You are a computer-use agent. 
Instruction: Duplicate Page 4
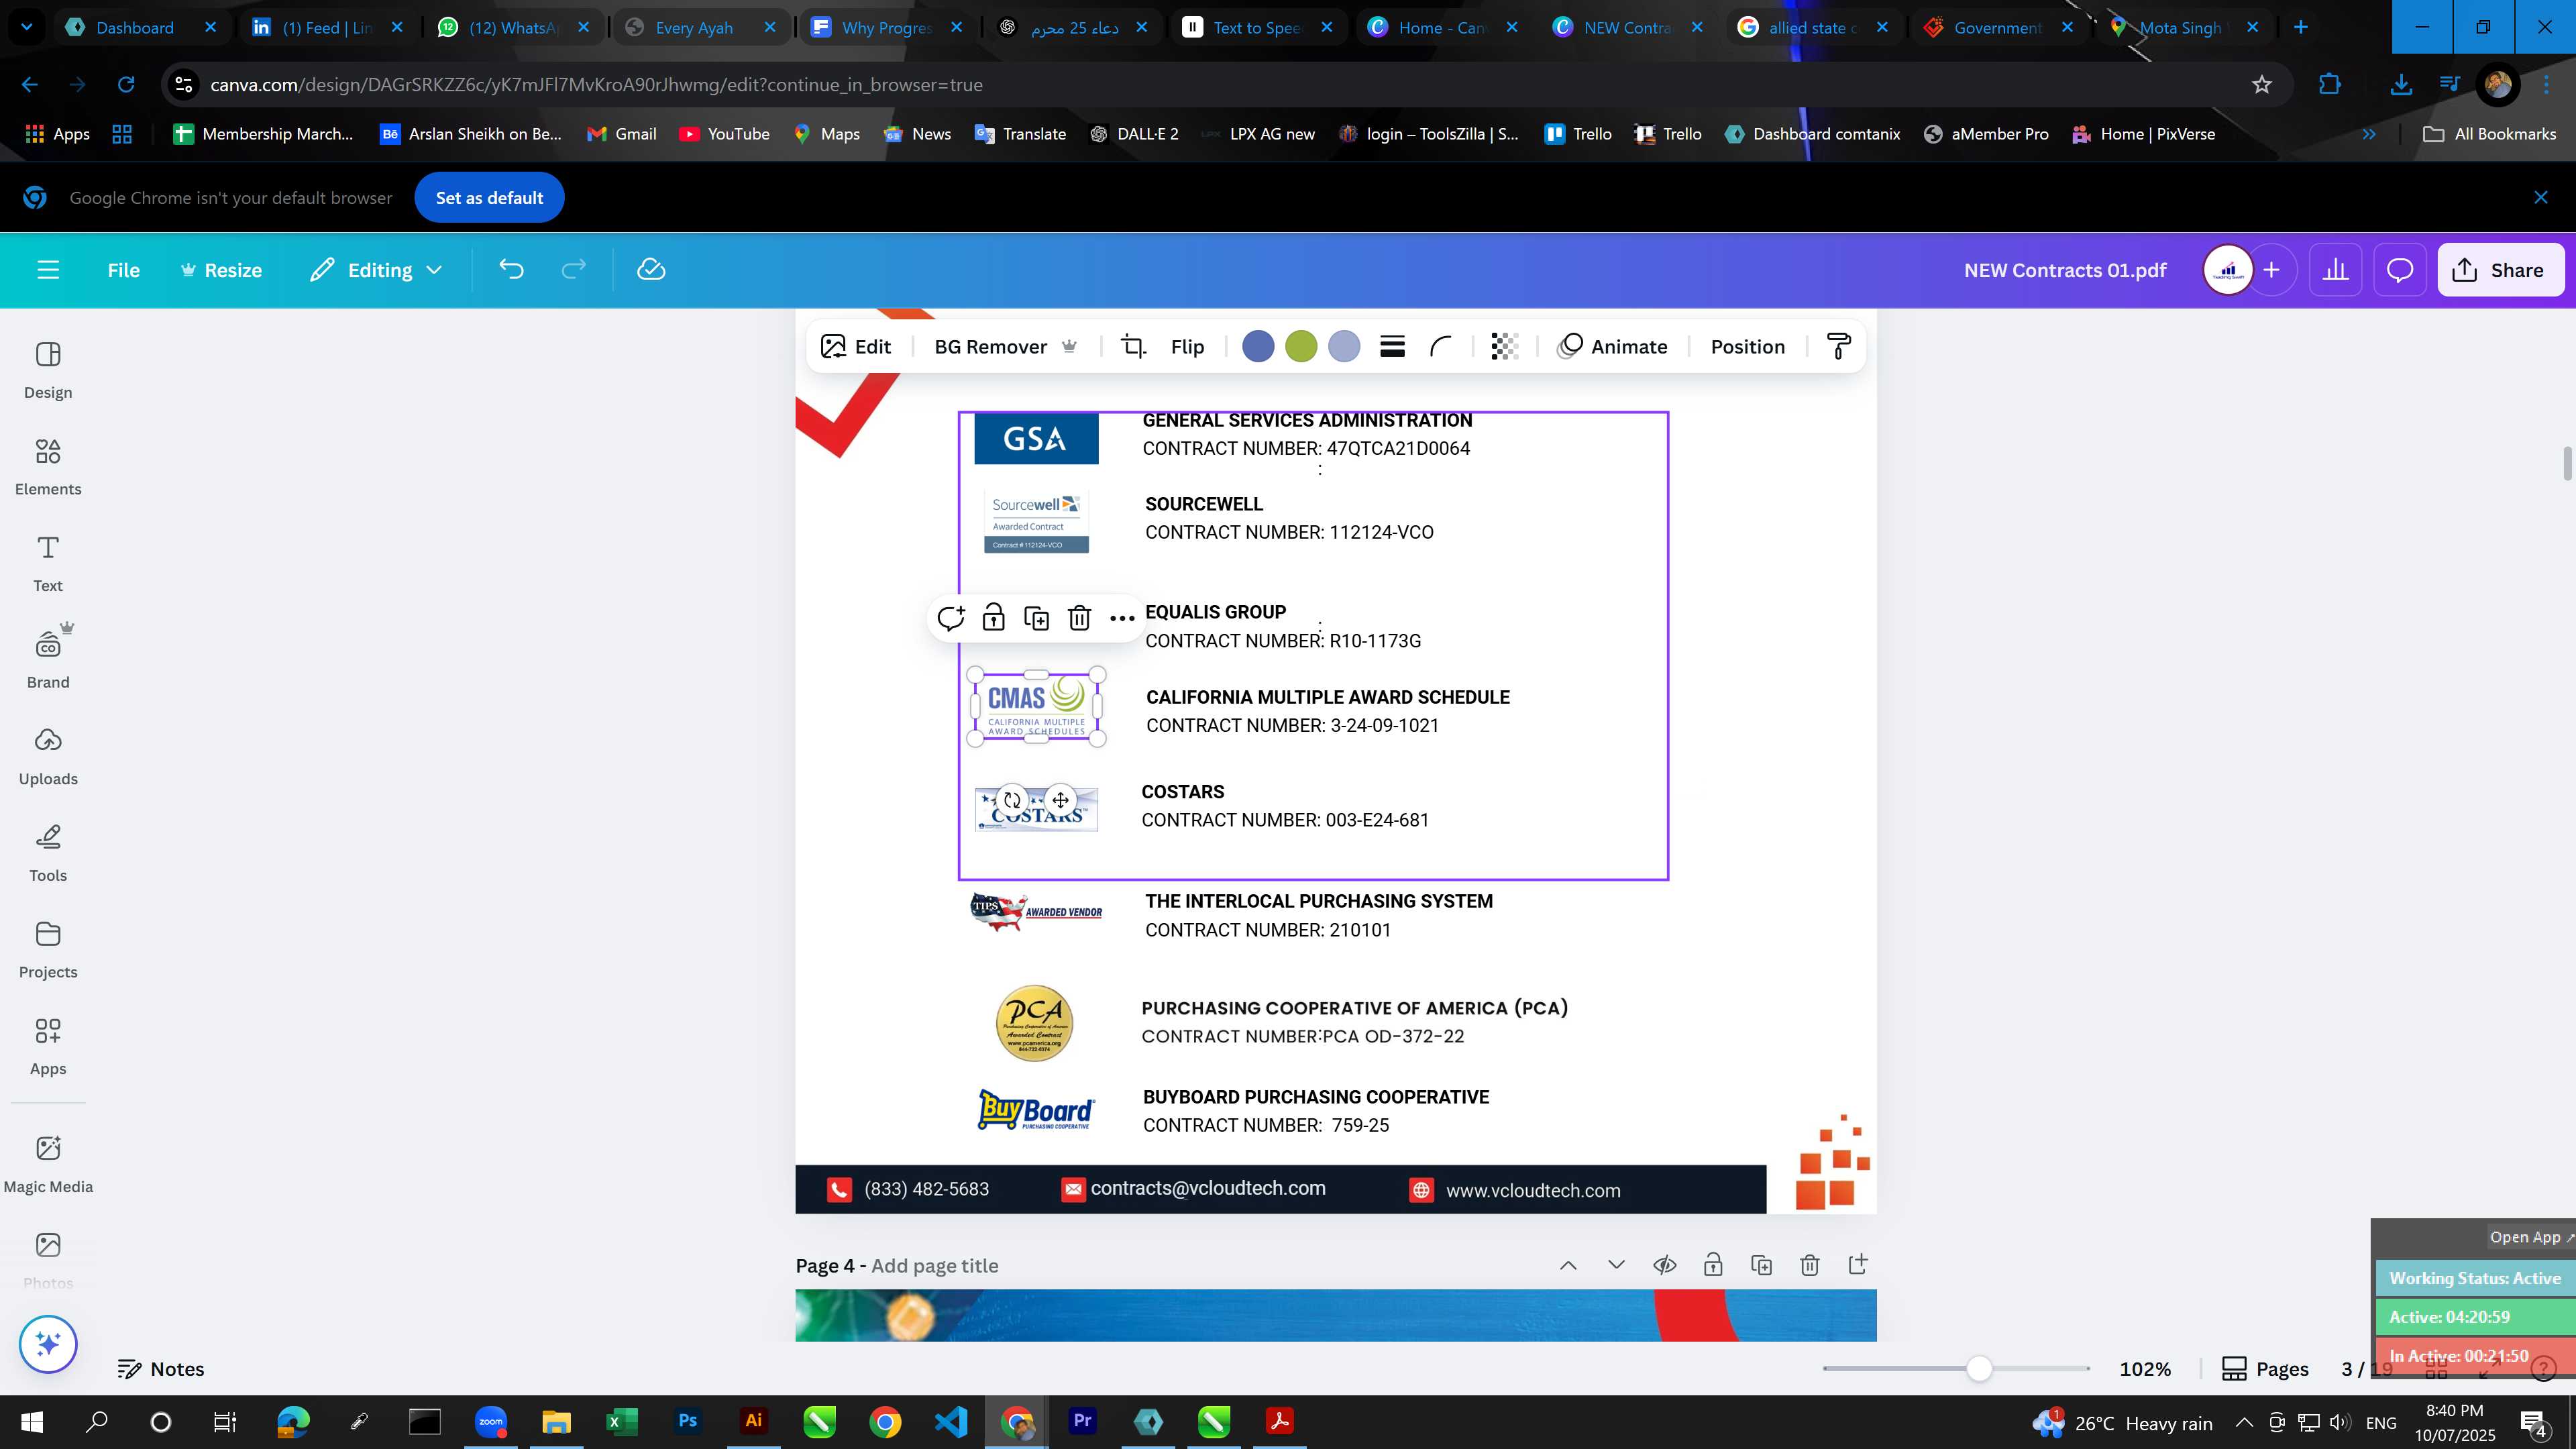click(x=1761, y=1265)
